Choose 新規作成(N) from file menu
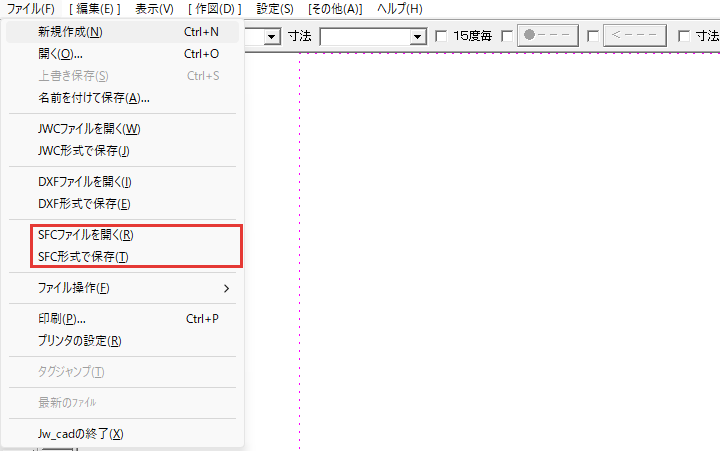 (x=122, y=32)
